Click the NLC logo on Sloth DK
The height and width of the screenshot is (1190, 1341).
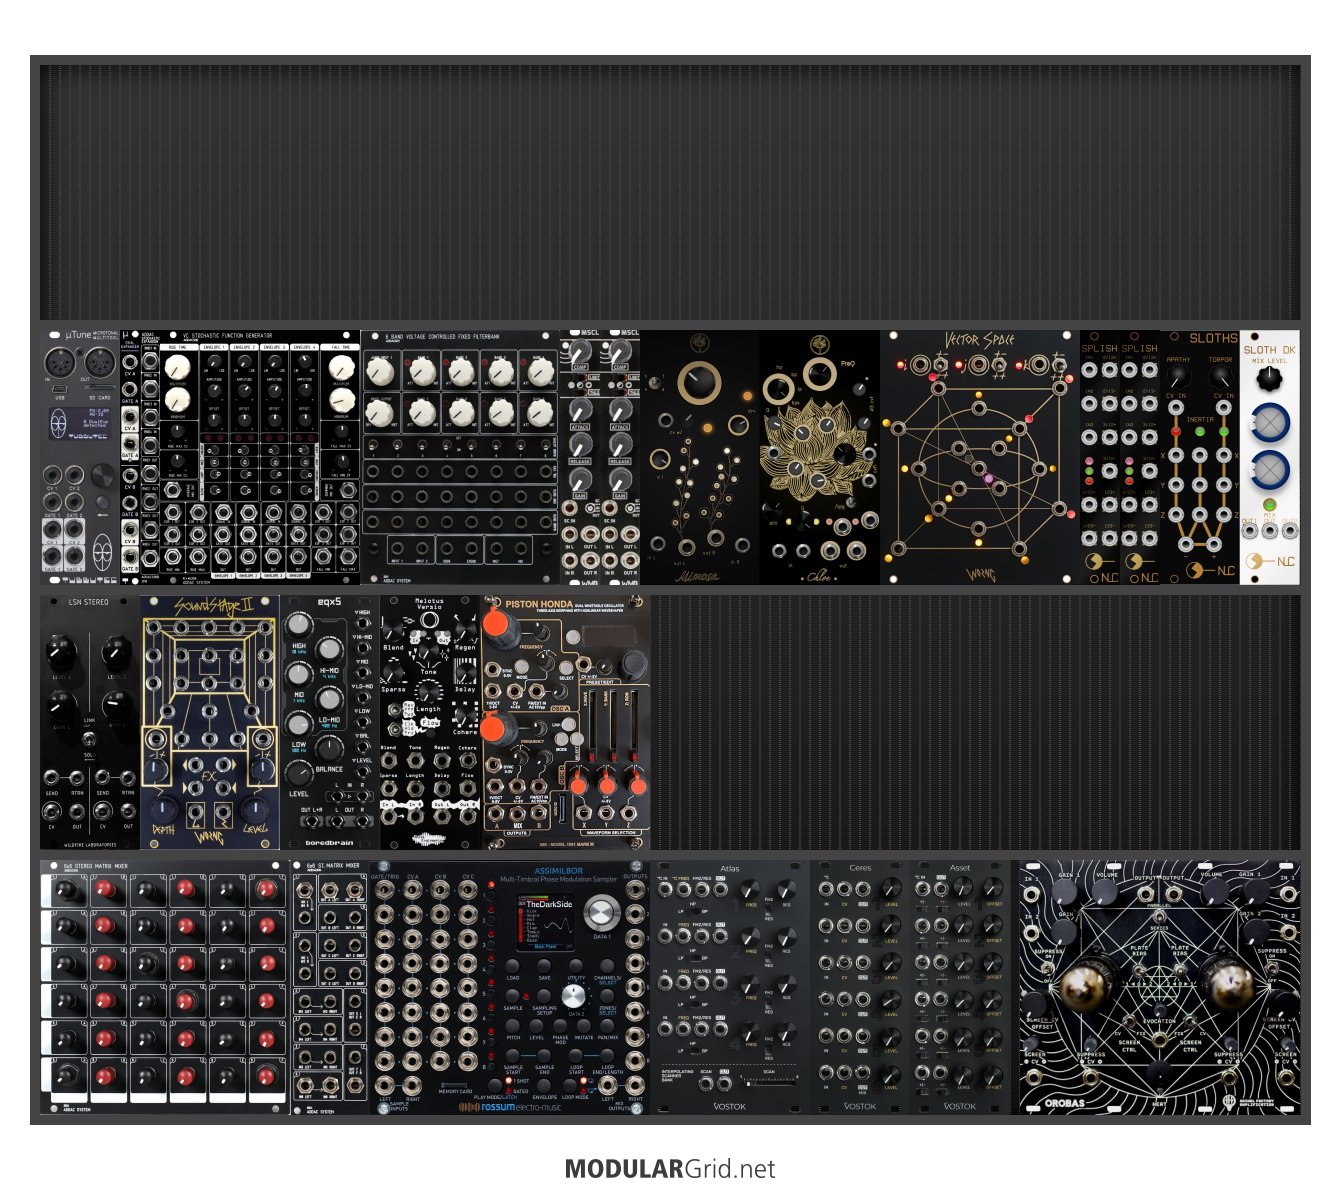click(1270, 561)
